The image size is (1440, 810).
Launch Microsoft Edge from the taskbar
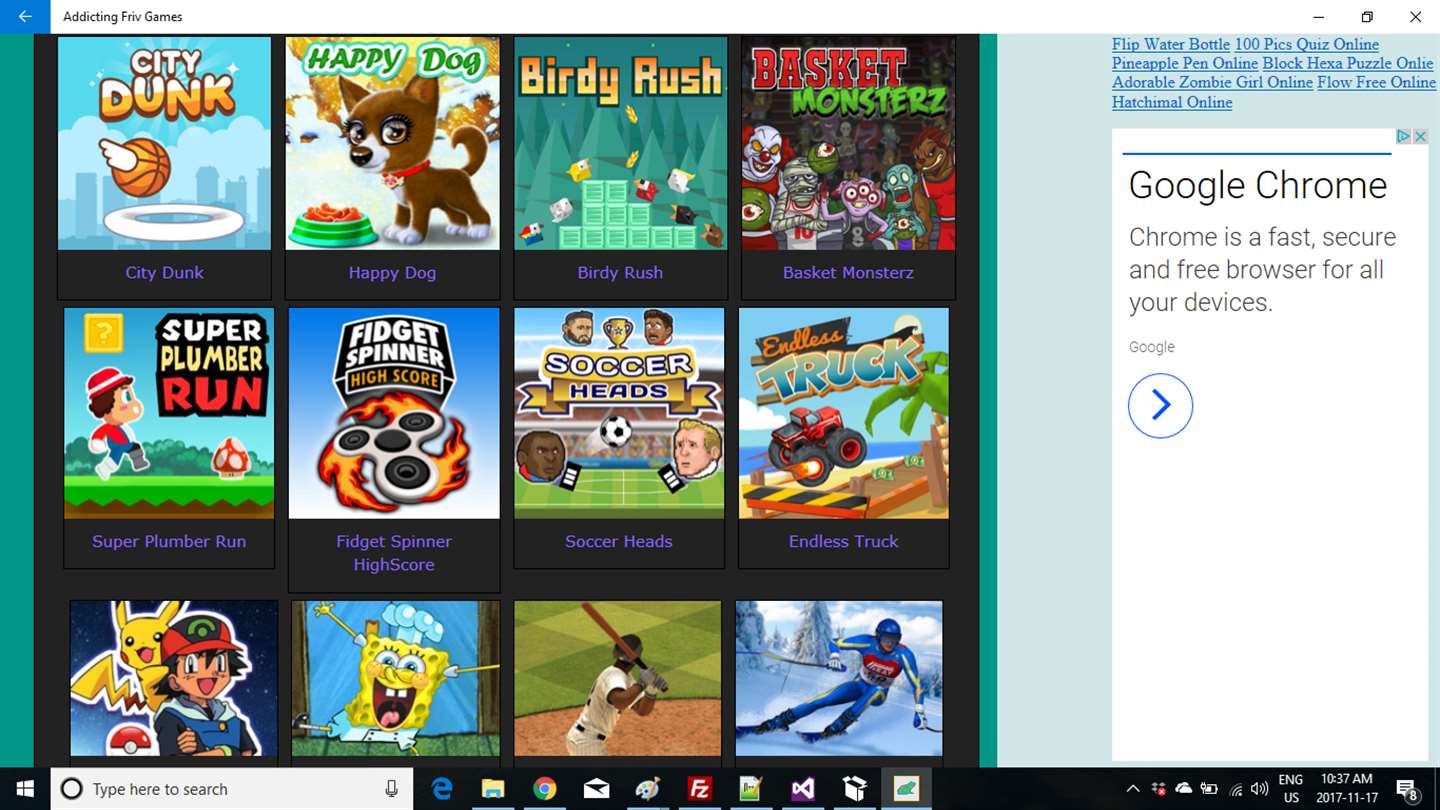442,789
